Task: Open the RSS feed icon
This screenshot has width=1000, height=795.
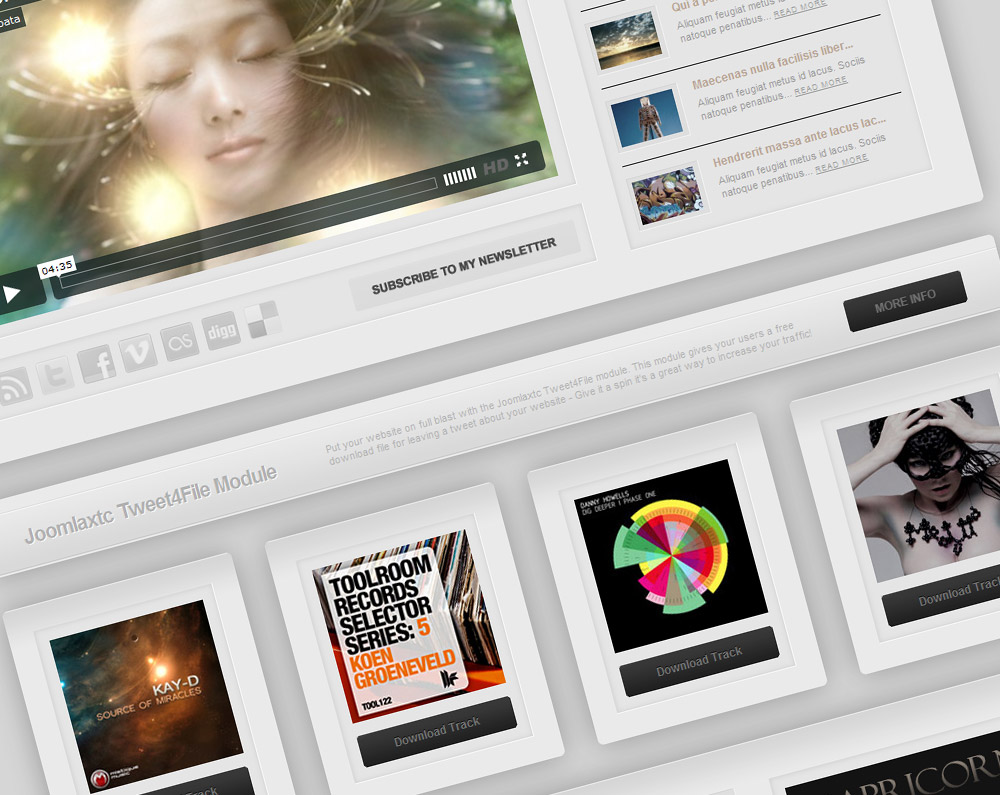Action: coord(14,384)
